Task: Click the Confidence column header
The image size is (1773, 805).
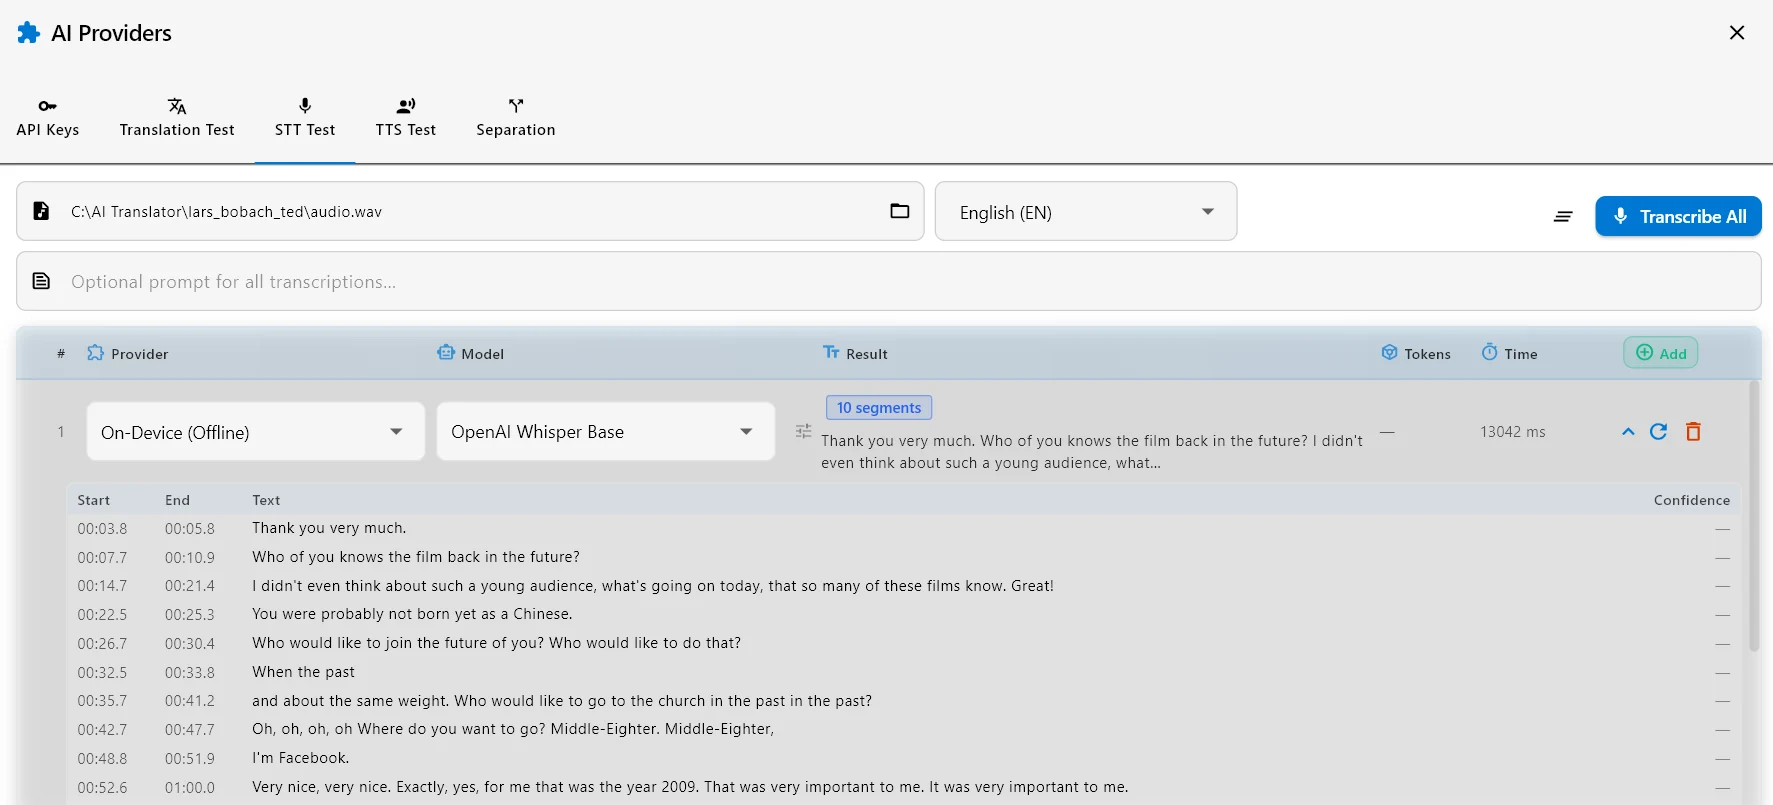Action: point(1692,500)
